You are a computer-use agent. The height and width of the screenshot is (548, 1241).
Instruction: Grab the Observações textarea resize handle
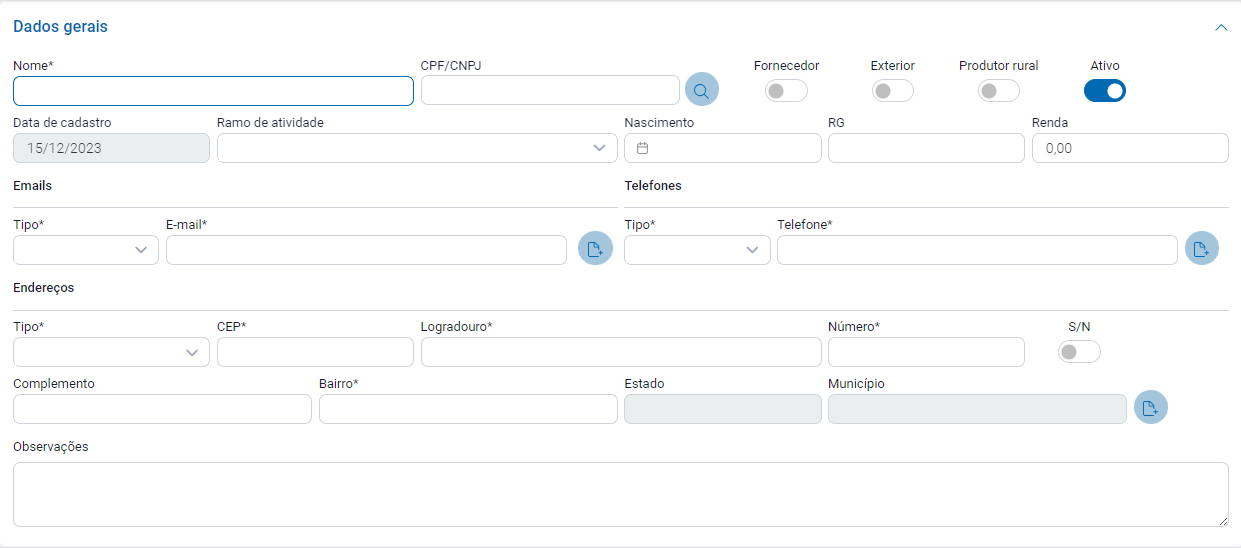tap(1223, 521)
